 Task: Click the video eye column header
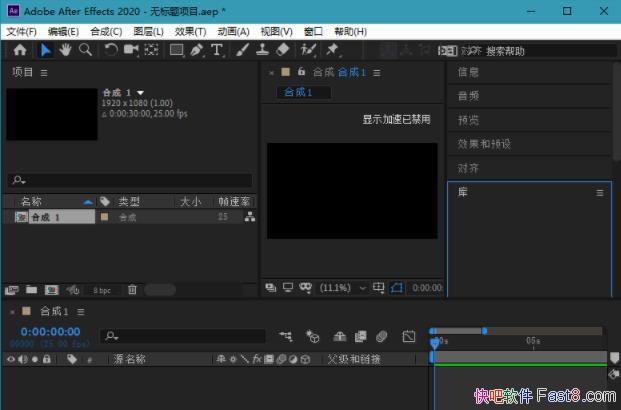click(x=11, y=359)
